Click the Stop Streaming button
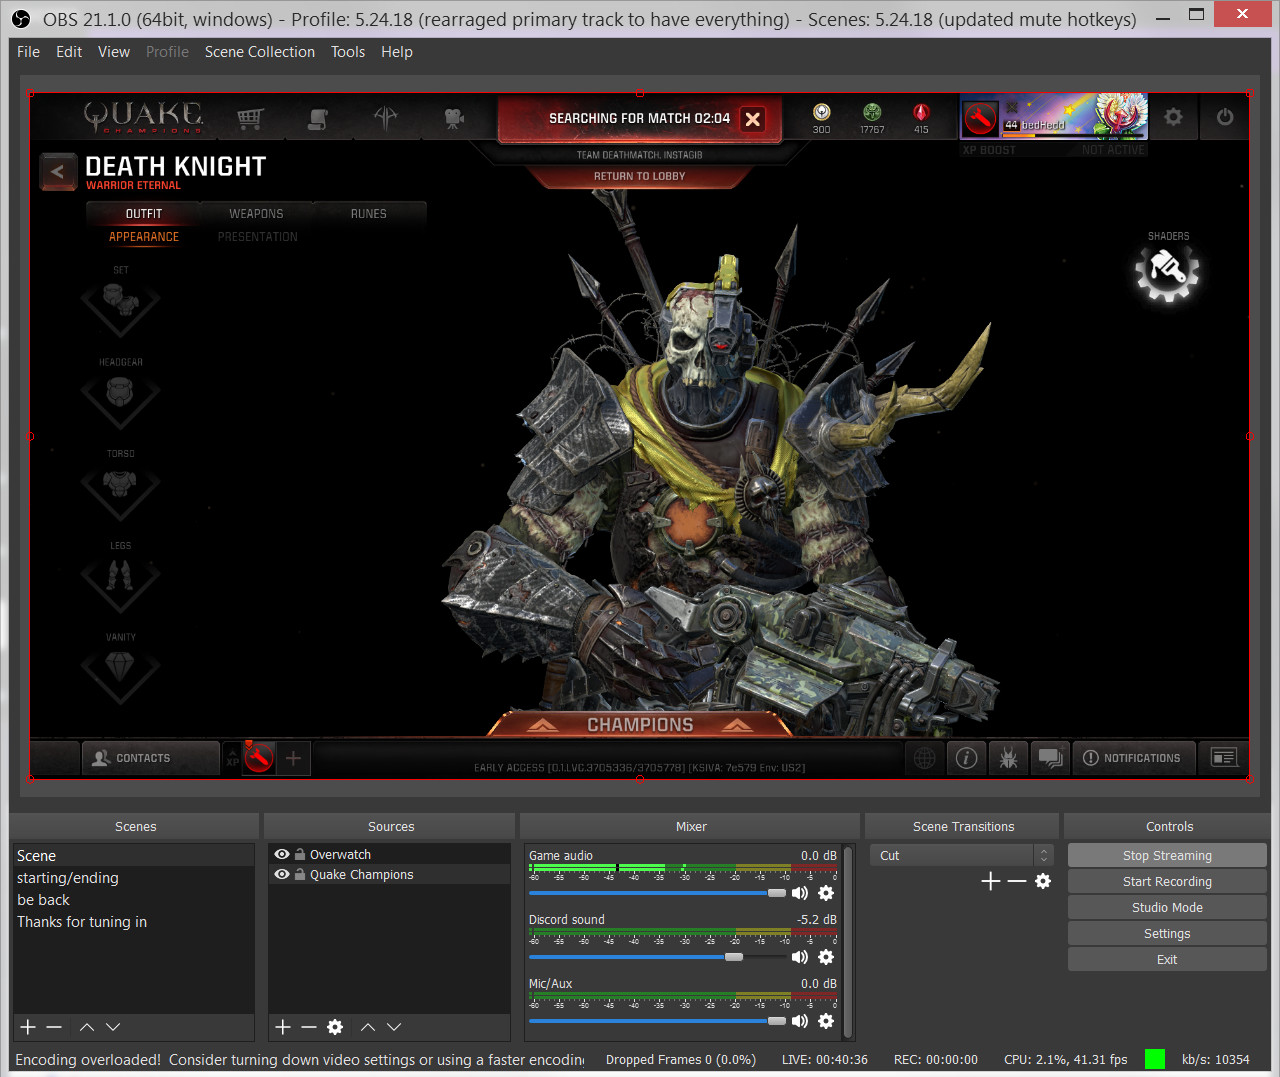This screenshot has width=1280, height=1077. point(1167,855)
